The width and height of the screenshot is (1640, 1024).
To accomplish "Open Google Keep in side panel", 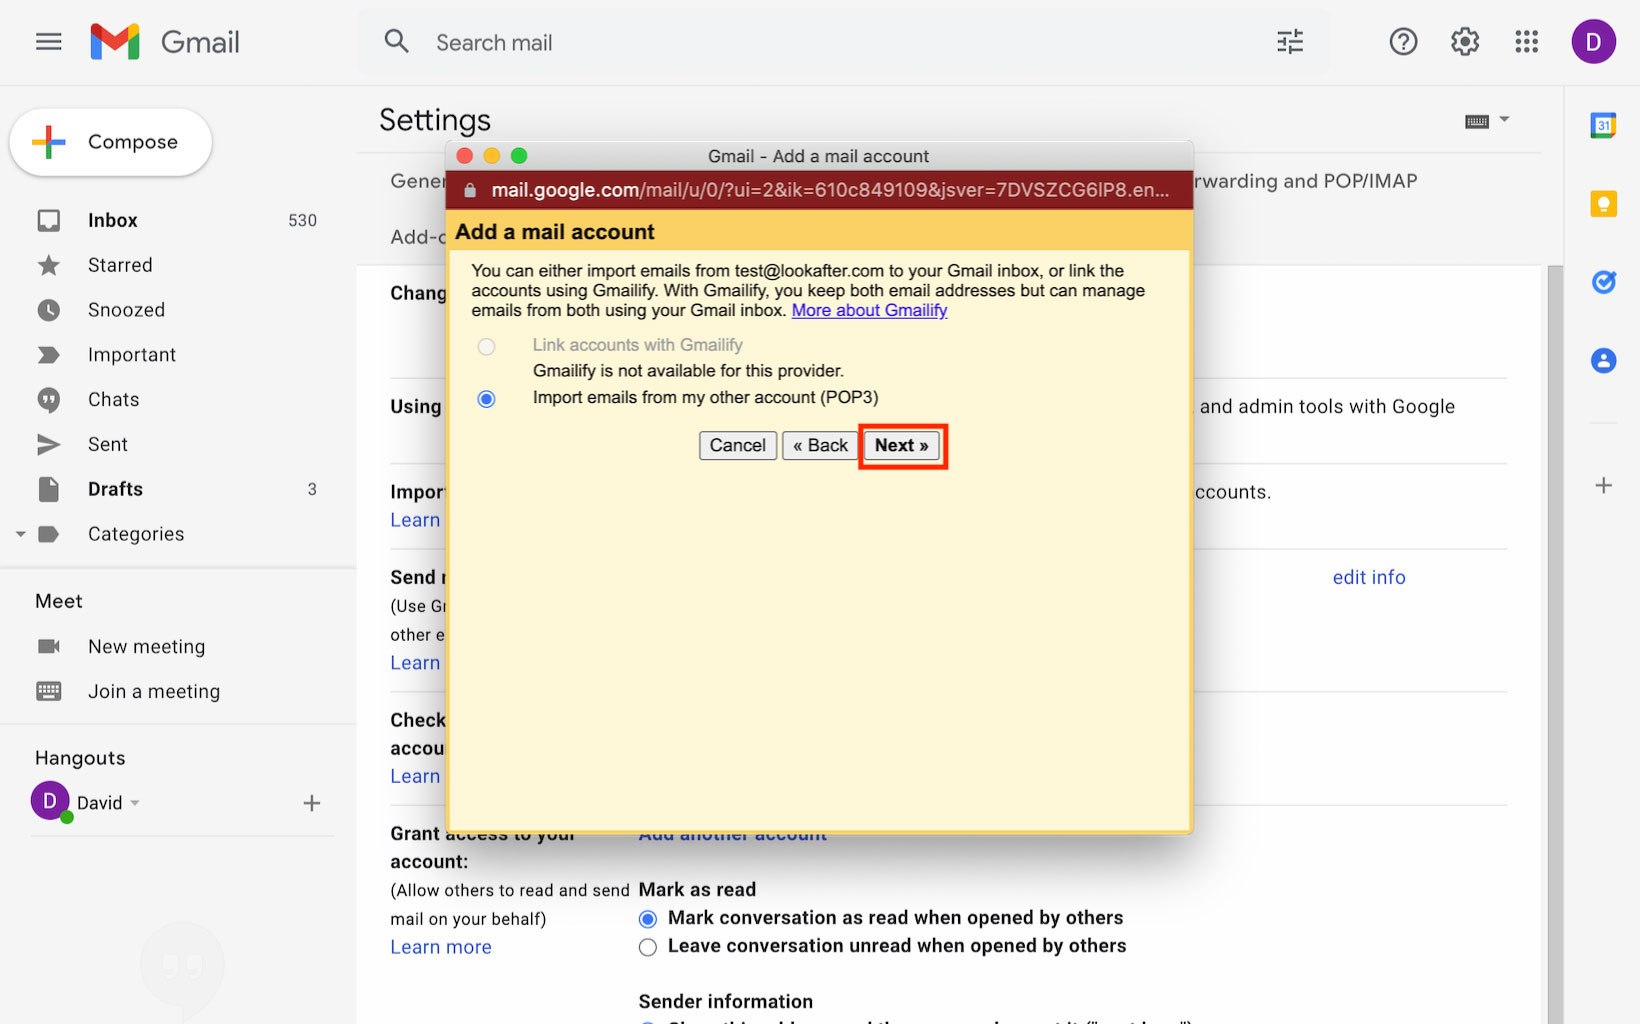I will pyautogui.click(x=1603, y=204).
